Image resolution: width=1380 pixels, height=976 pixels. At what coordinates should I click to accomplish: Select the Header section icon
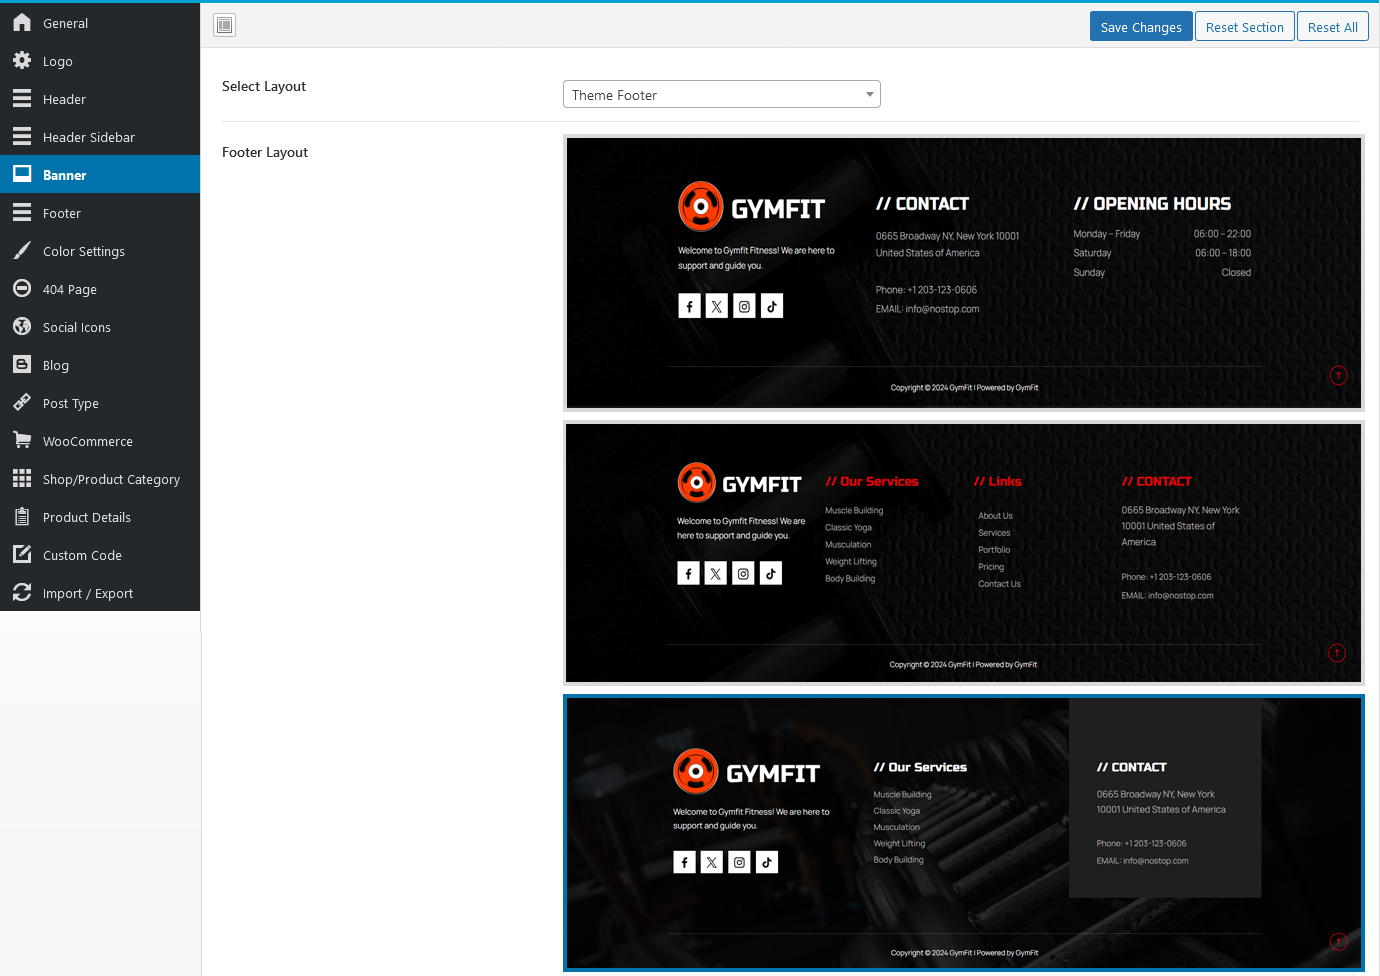coord(22,99)
